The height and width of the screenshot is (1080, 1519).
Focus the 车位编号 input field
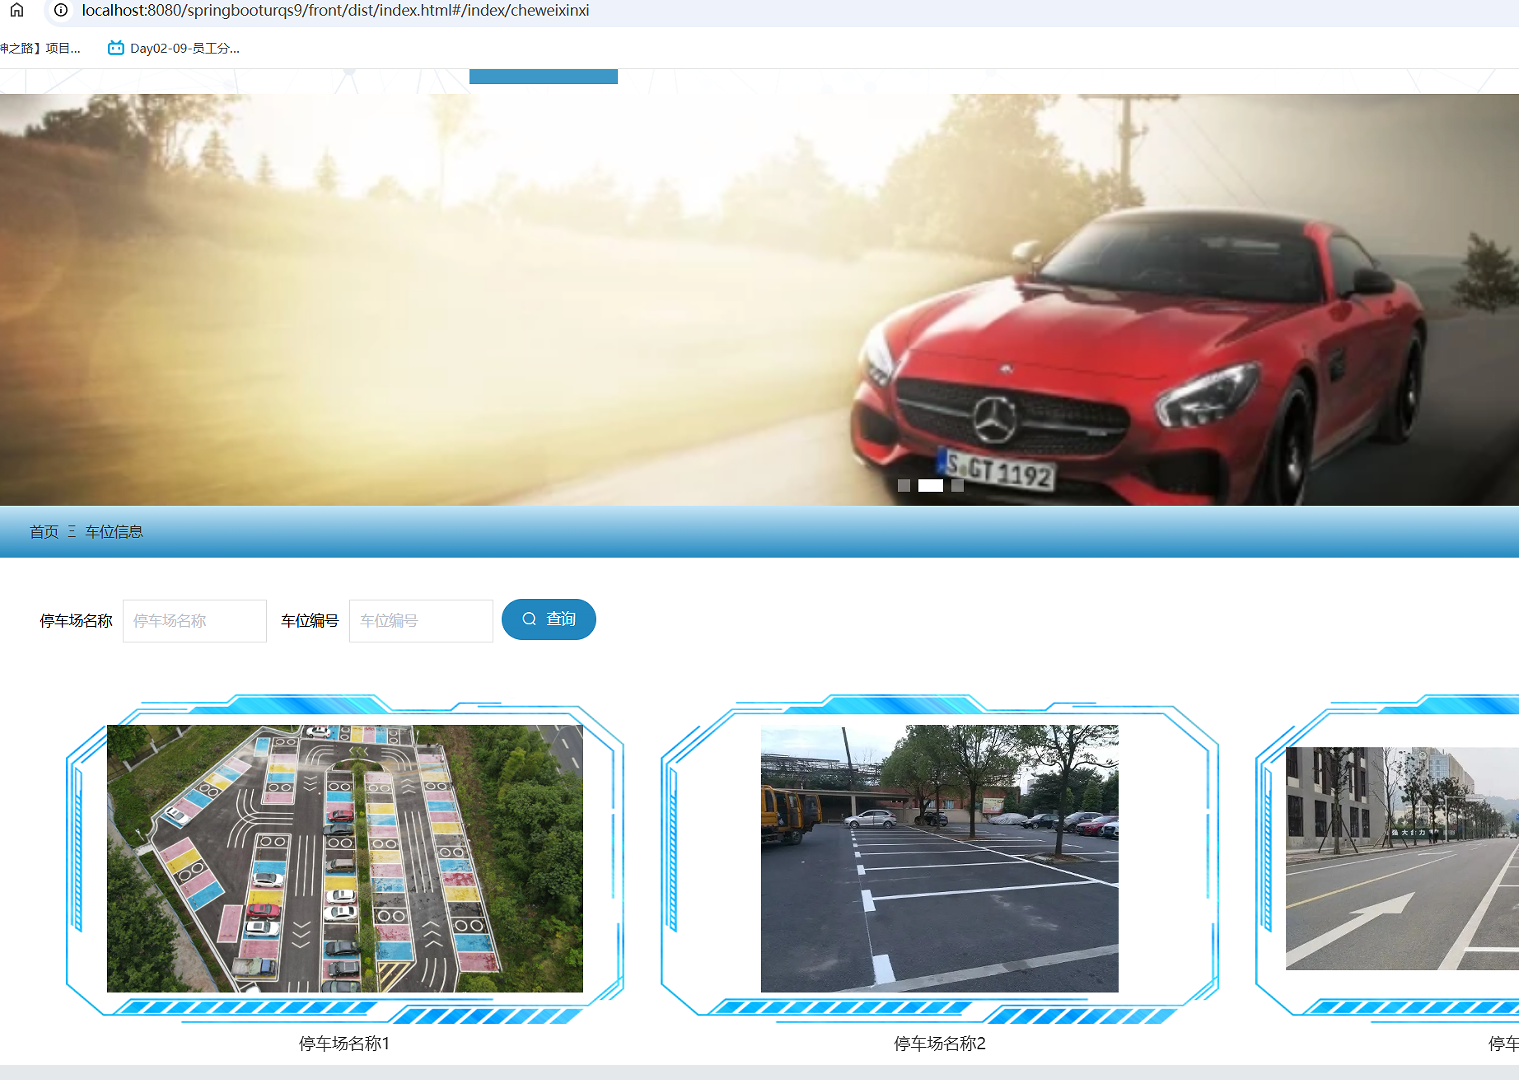pyautogui.click(x=421, y=621)
